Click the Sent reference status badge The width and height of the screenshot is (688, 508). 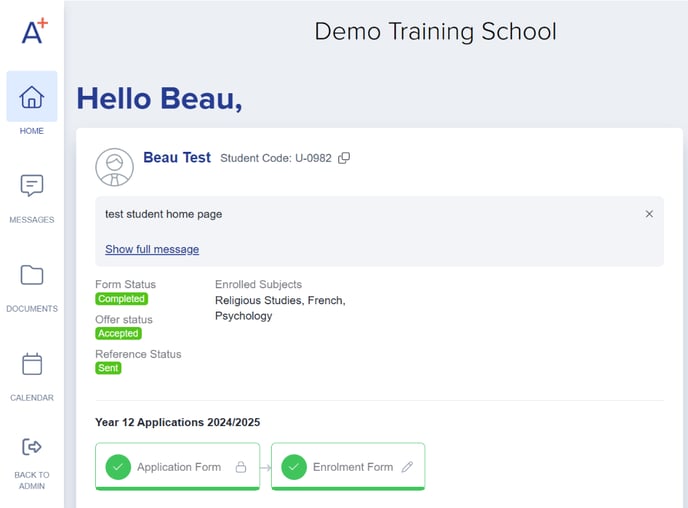pos(108,368)
